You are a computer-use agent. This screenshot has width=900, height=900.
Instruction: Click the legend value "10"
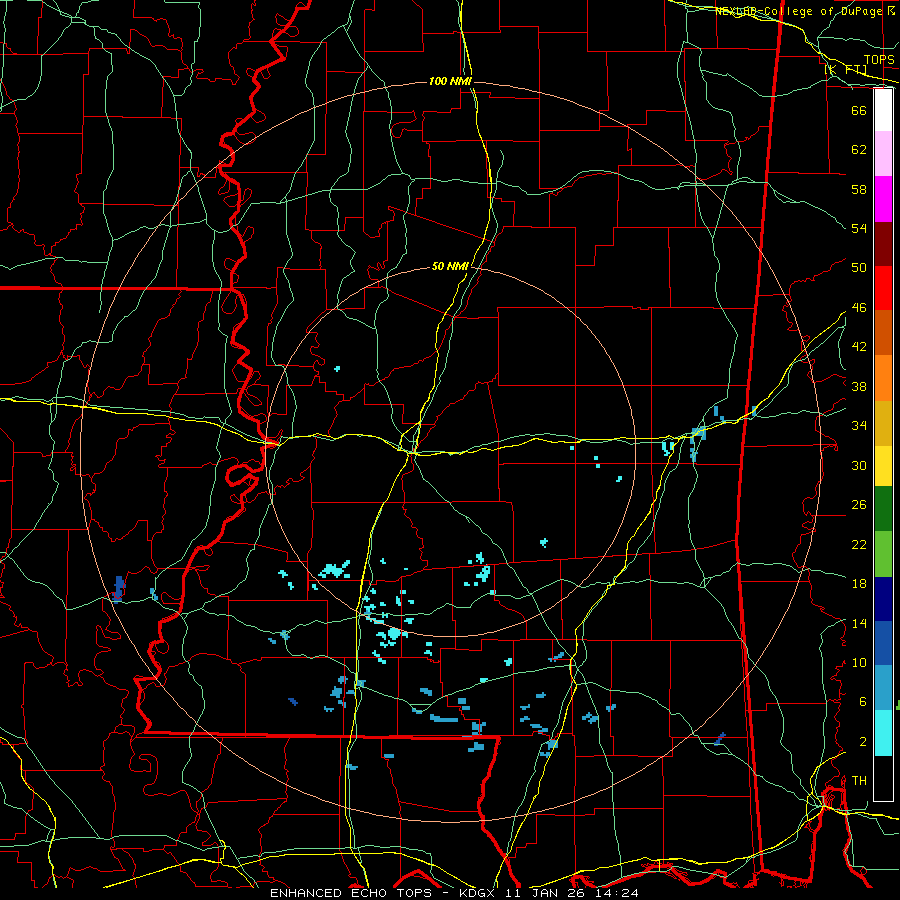coord(859,662)
